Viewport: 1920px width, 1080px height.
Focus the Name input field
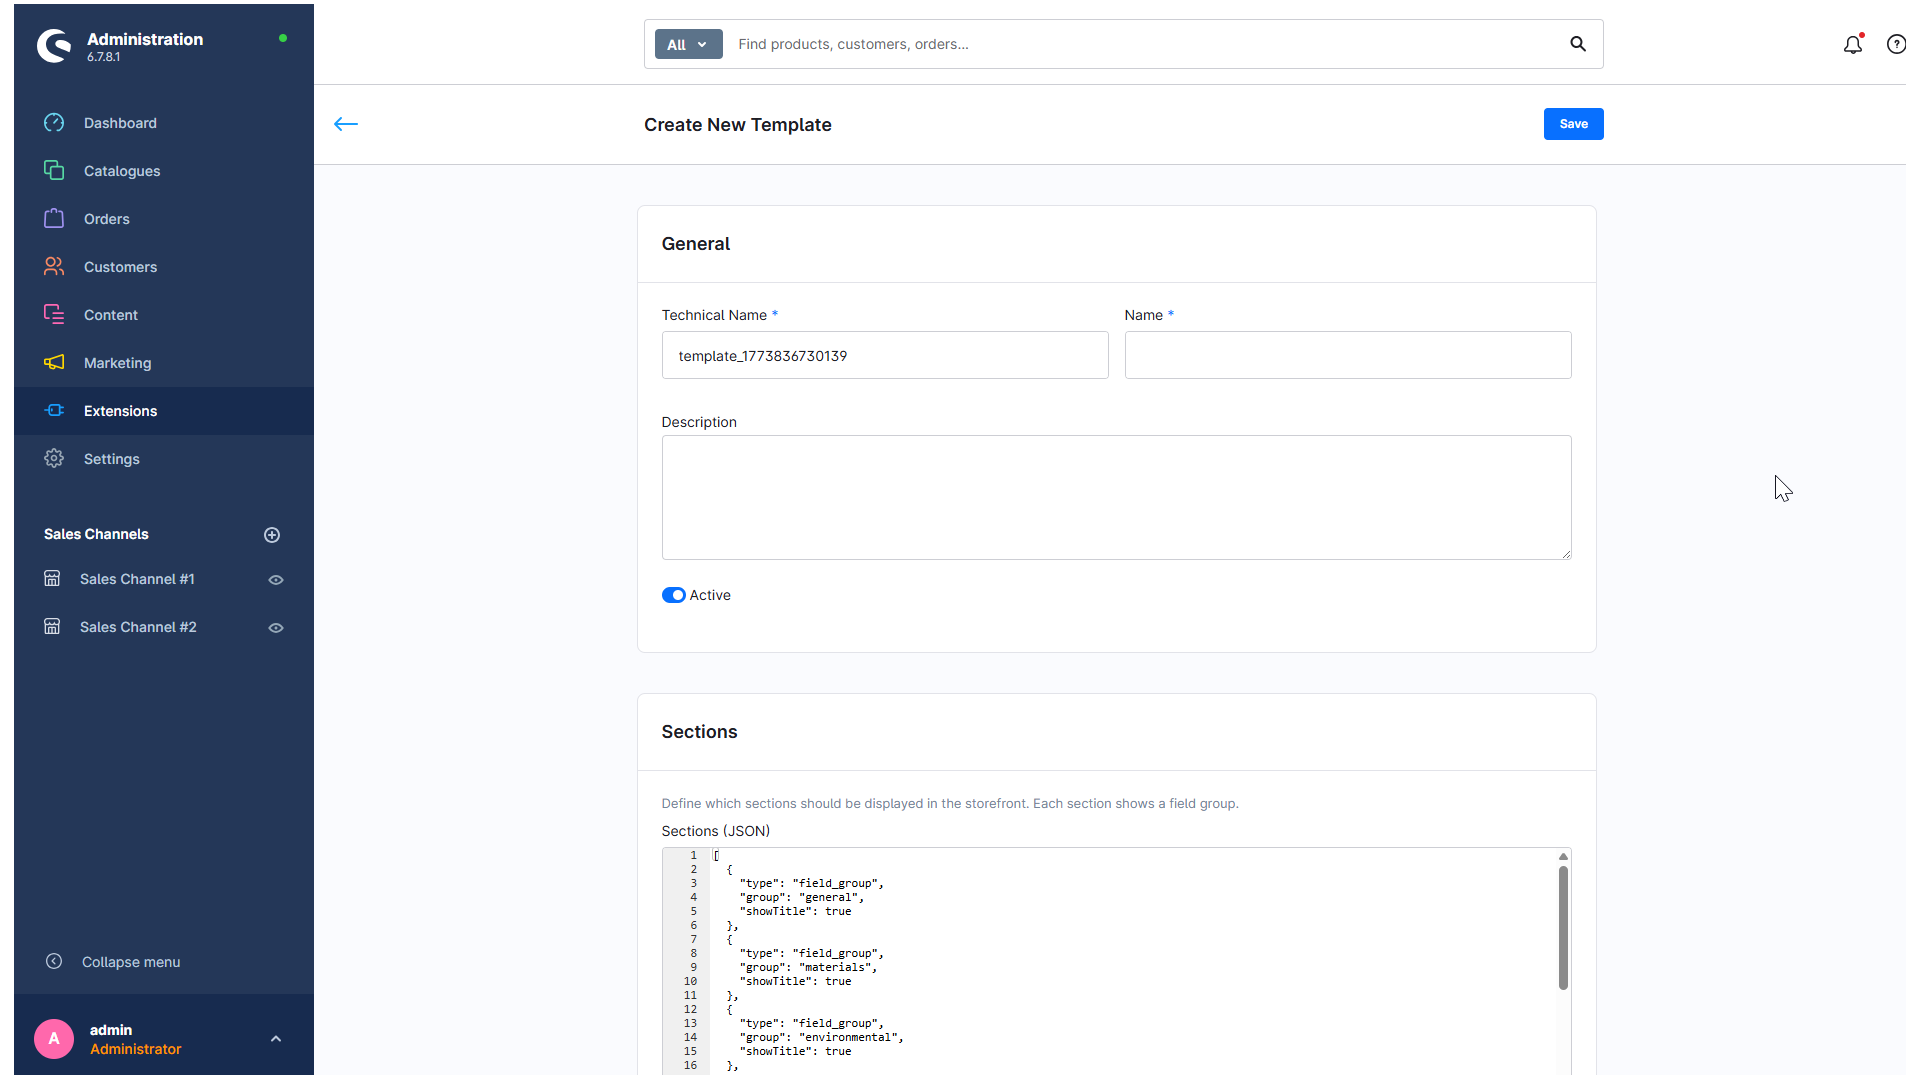[1348, 355]
